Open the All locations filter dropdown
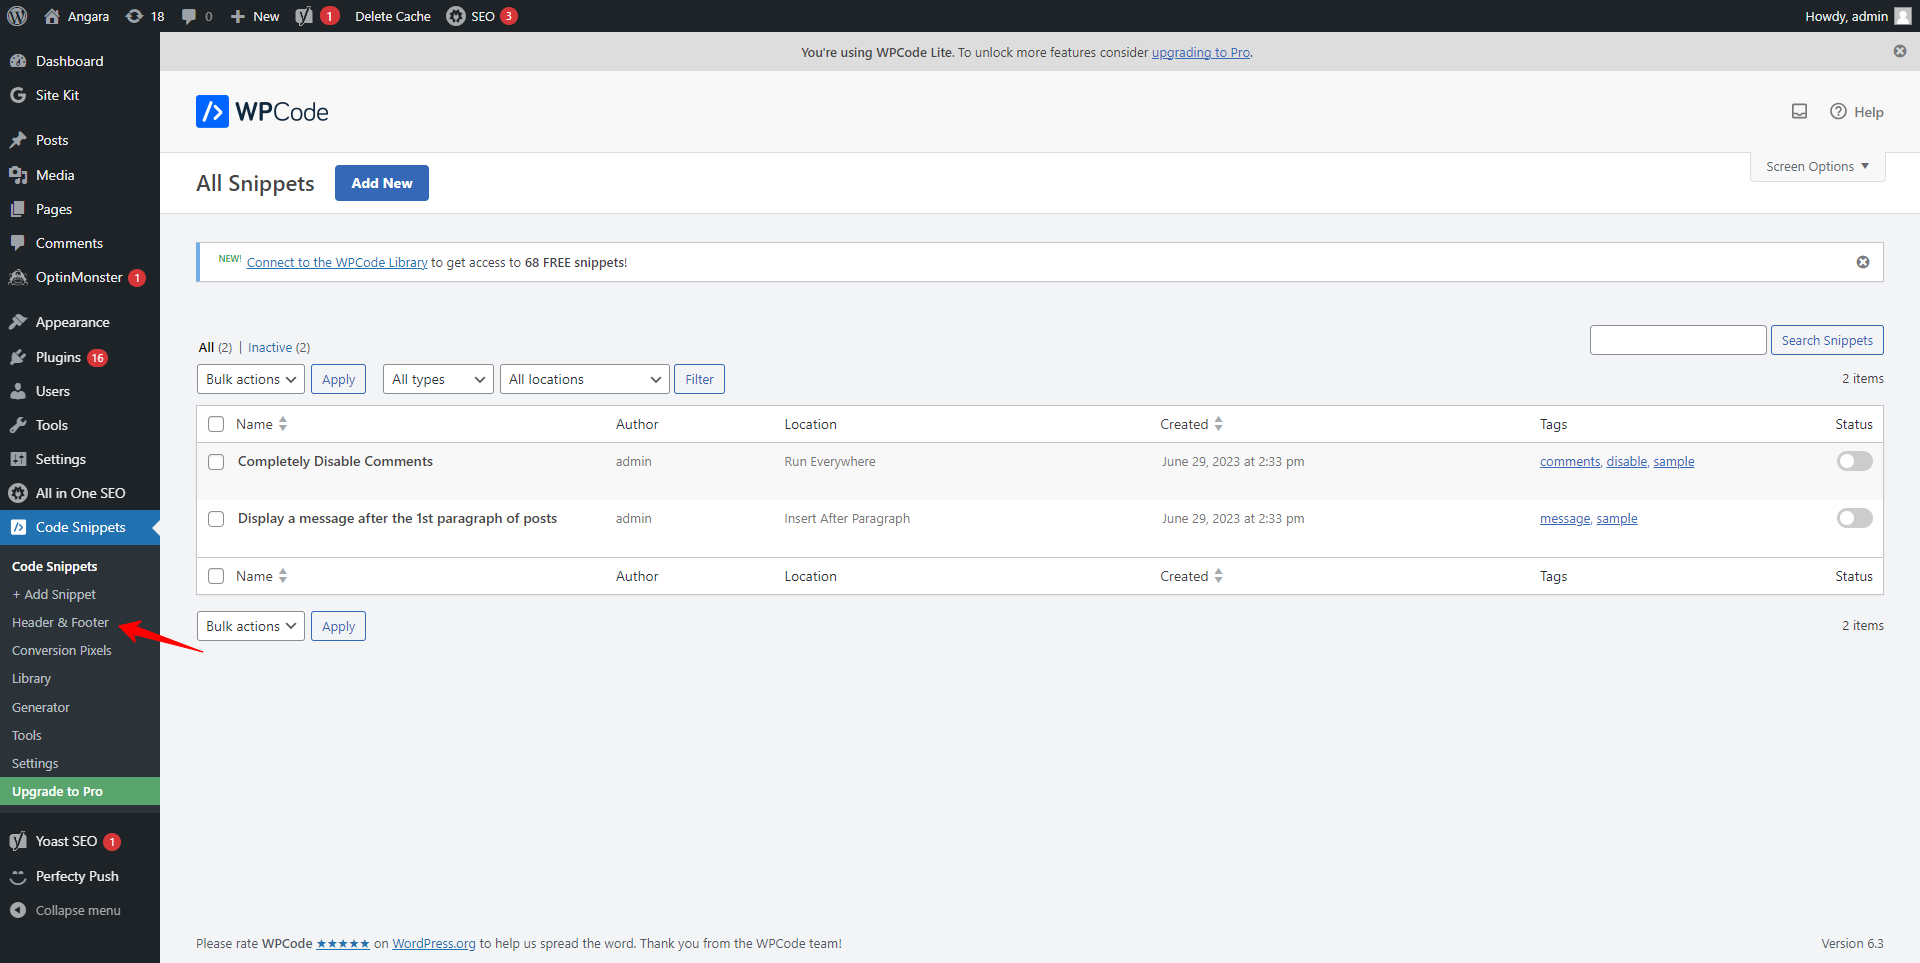 (585, 379)
